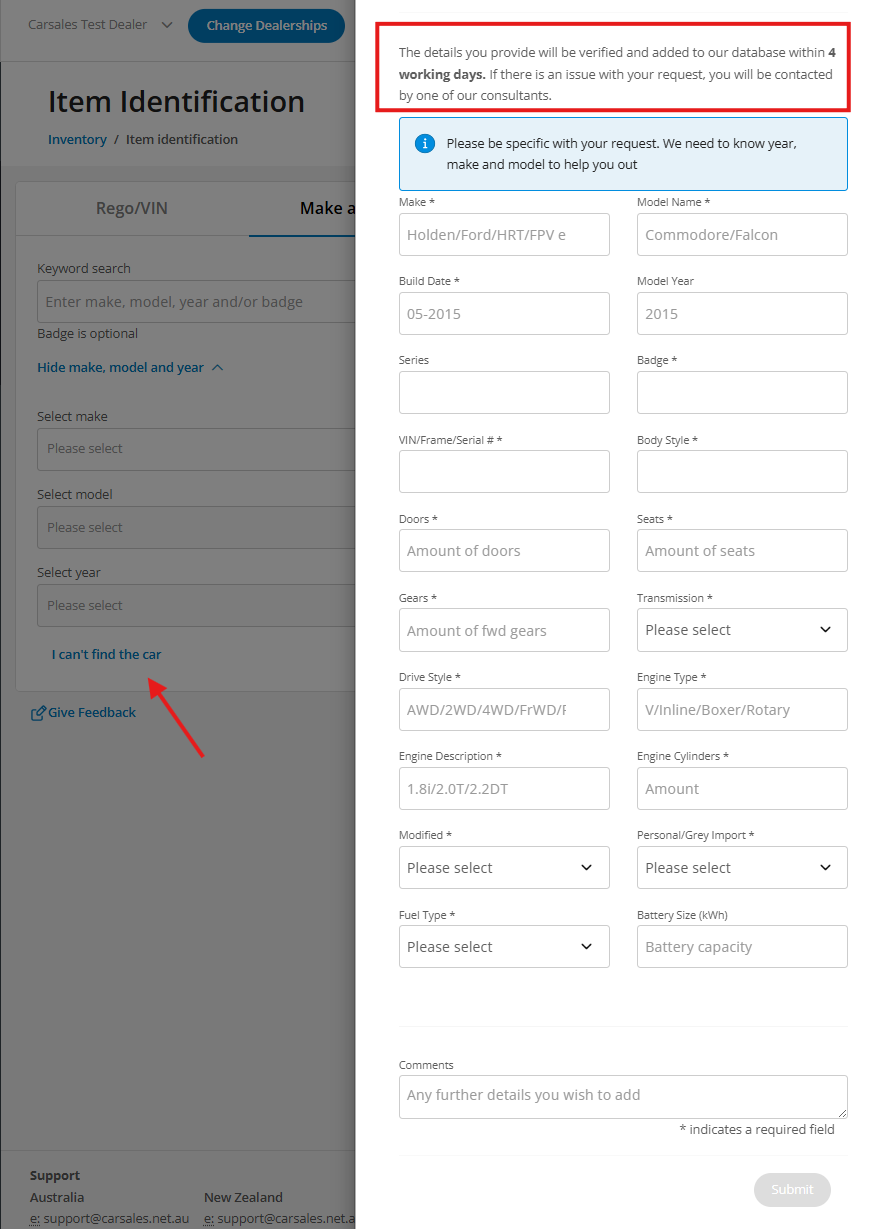Click the Make input field
This screenshot has height=1229, width=884.
click(503, 235)
